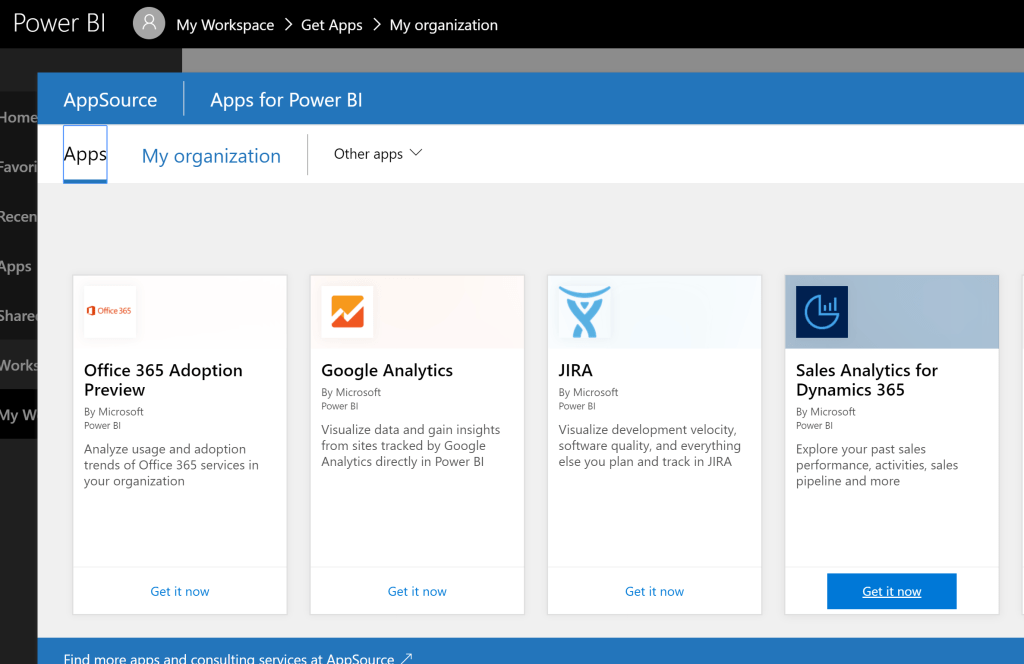
Task: Expand the Other apps dropdown
Action: [x=378, y=154]
